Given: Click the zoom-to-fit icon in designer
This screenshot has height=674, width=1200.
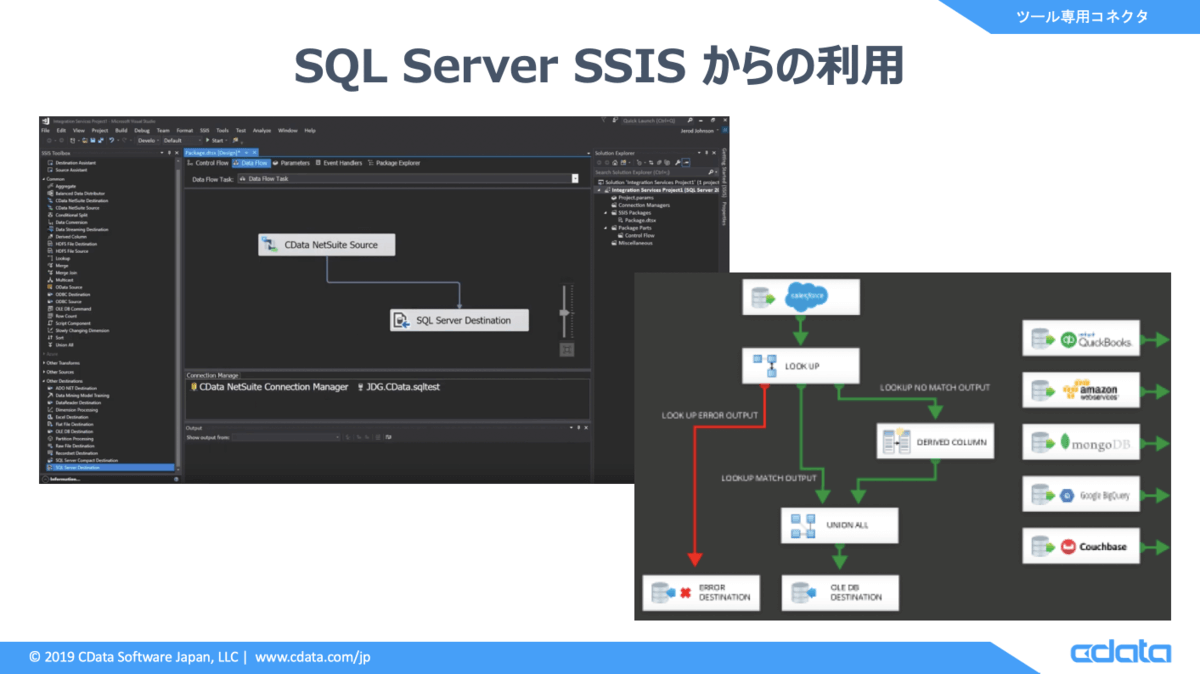Looking at the screenshot, I should pyautogui.click(x=567, y=349).
